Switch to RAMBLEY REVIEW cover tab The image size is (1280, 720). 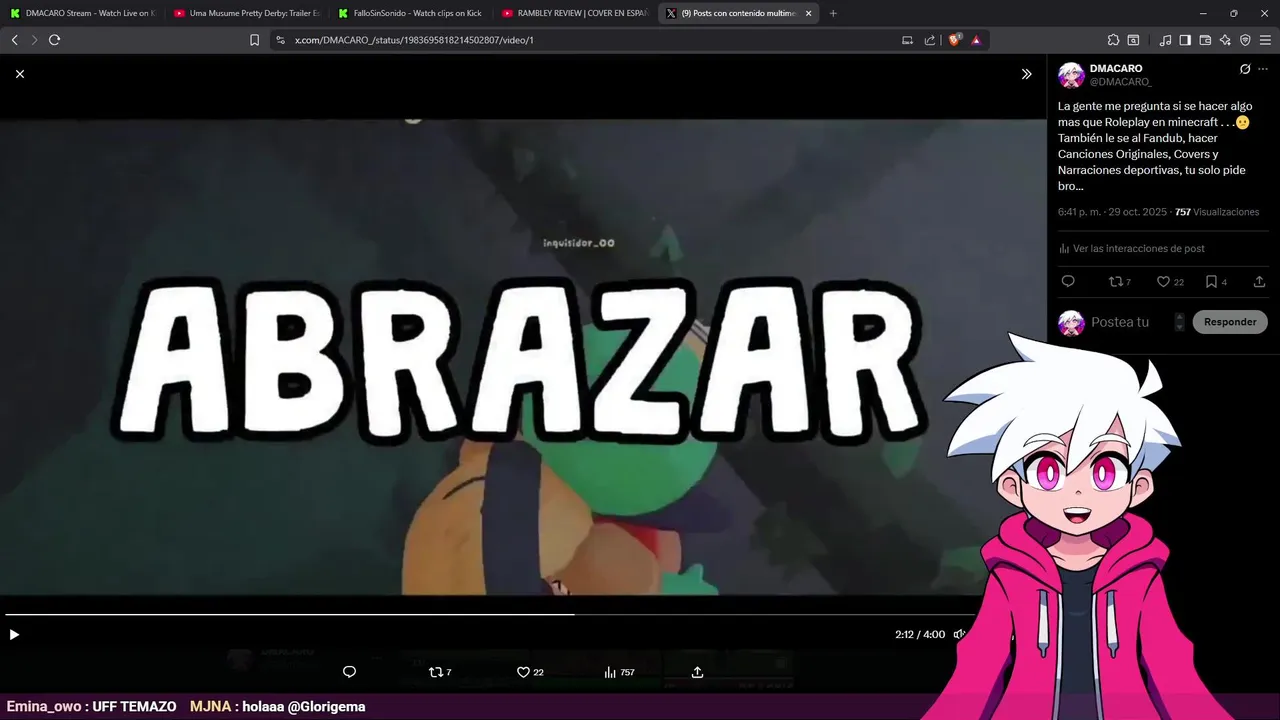575,13
